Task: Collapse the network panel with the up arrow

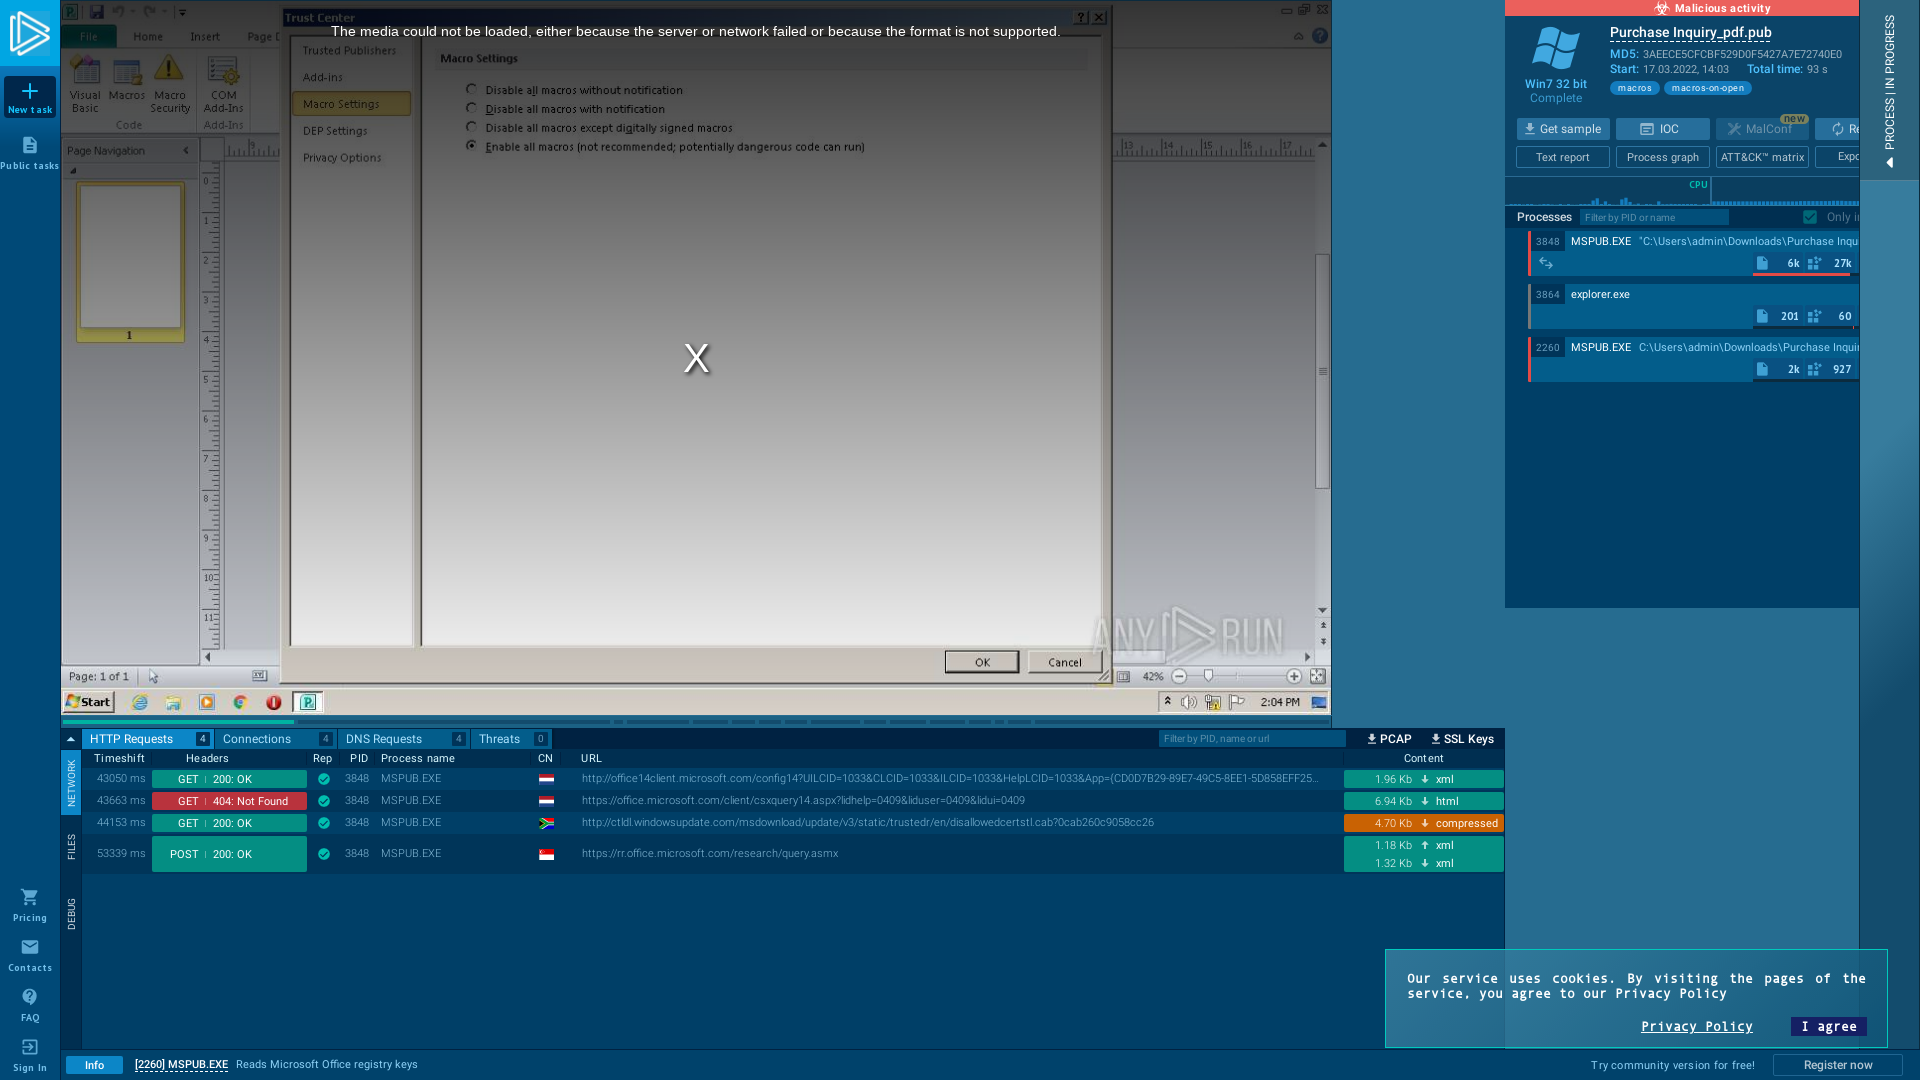Action: coord(70,739)
